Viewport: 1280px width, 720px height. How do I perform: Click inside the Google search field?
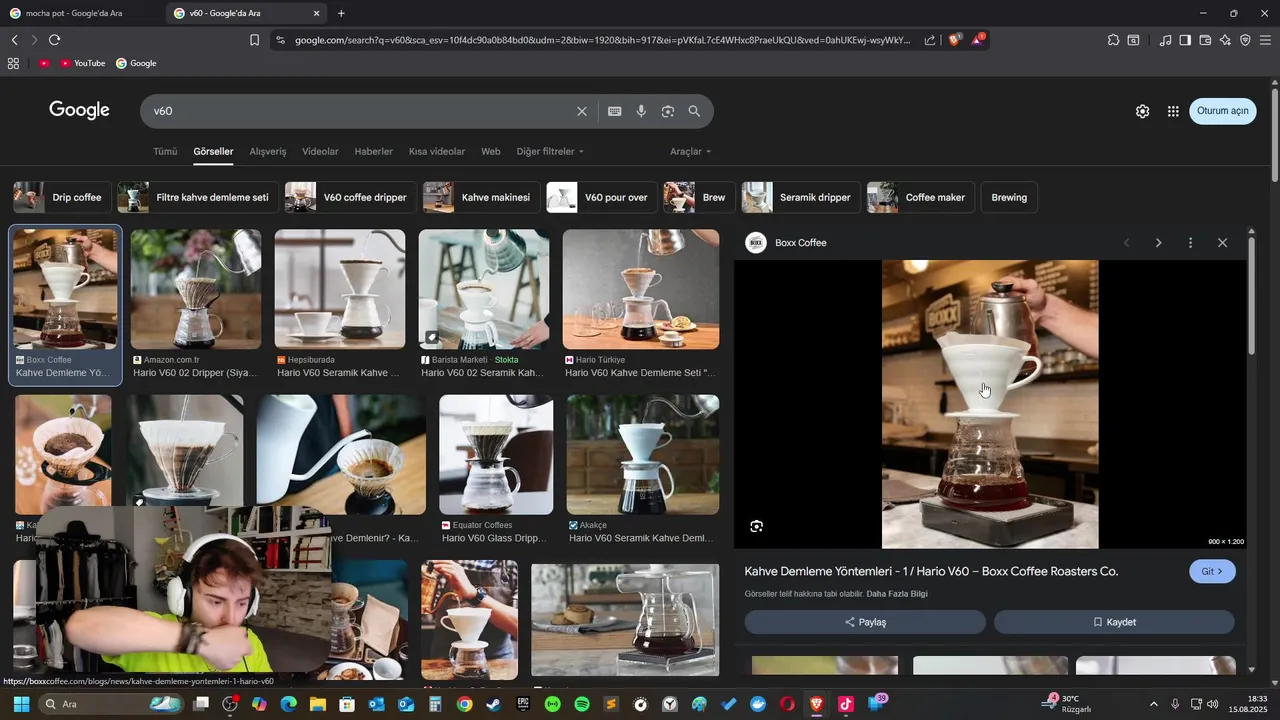(x=360, y=111)
